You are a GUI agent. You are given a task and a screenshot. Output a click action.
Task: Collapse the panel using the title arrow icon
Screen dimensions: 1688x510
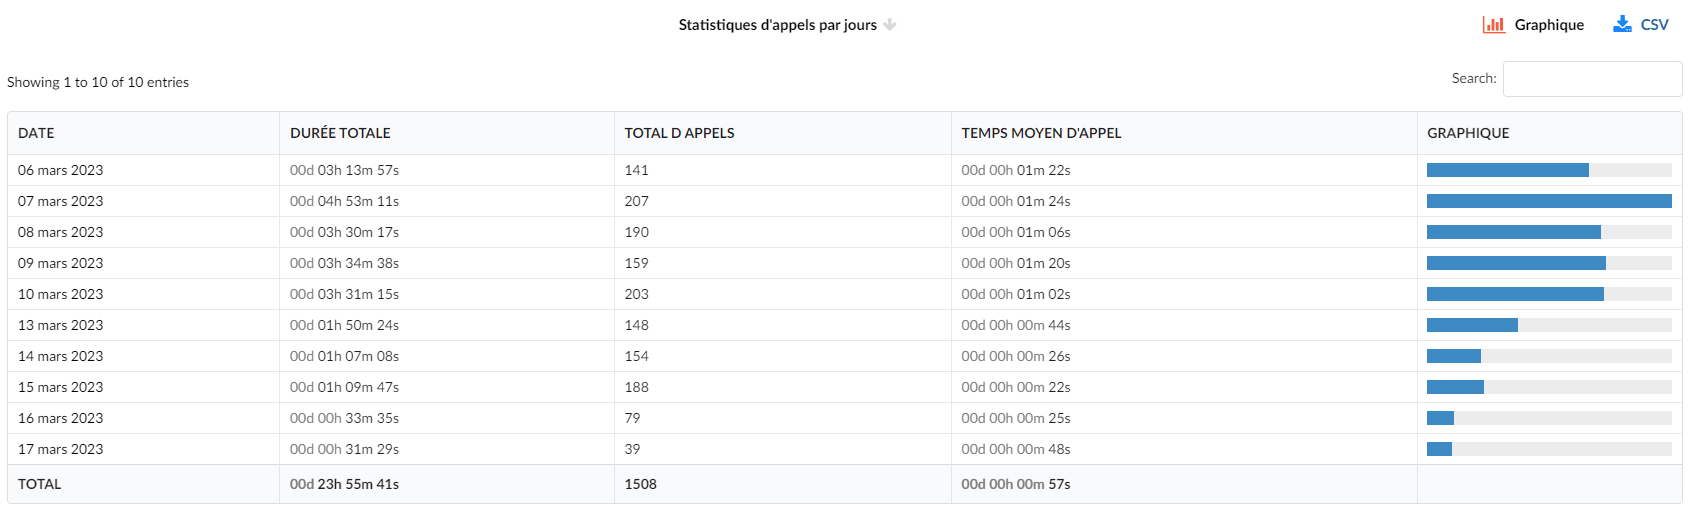(x=890, y=25)
